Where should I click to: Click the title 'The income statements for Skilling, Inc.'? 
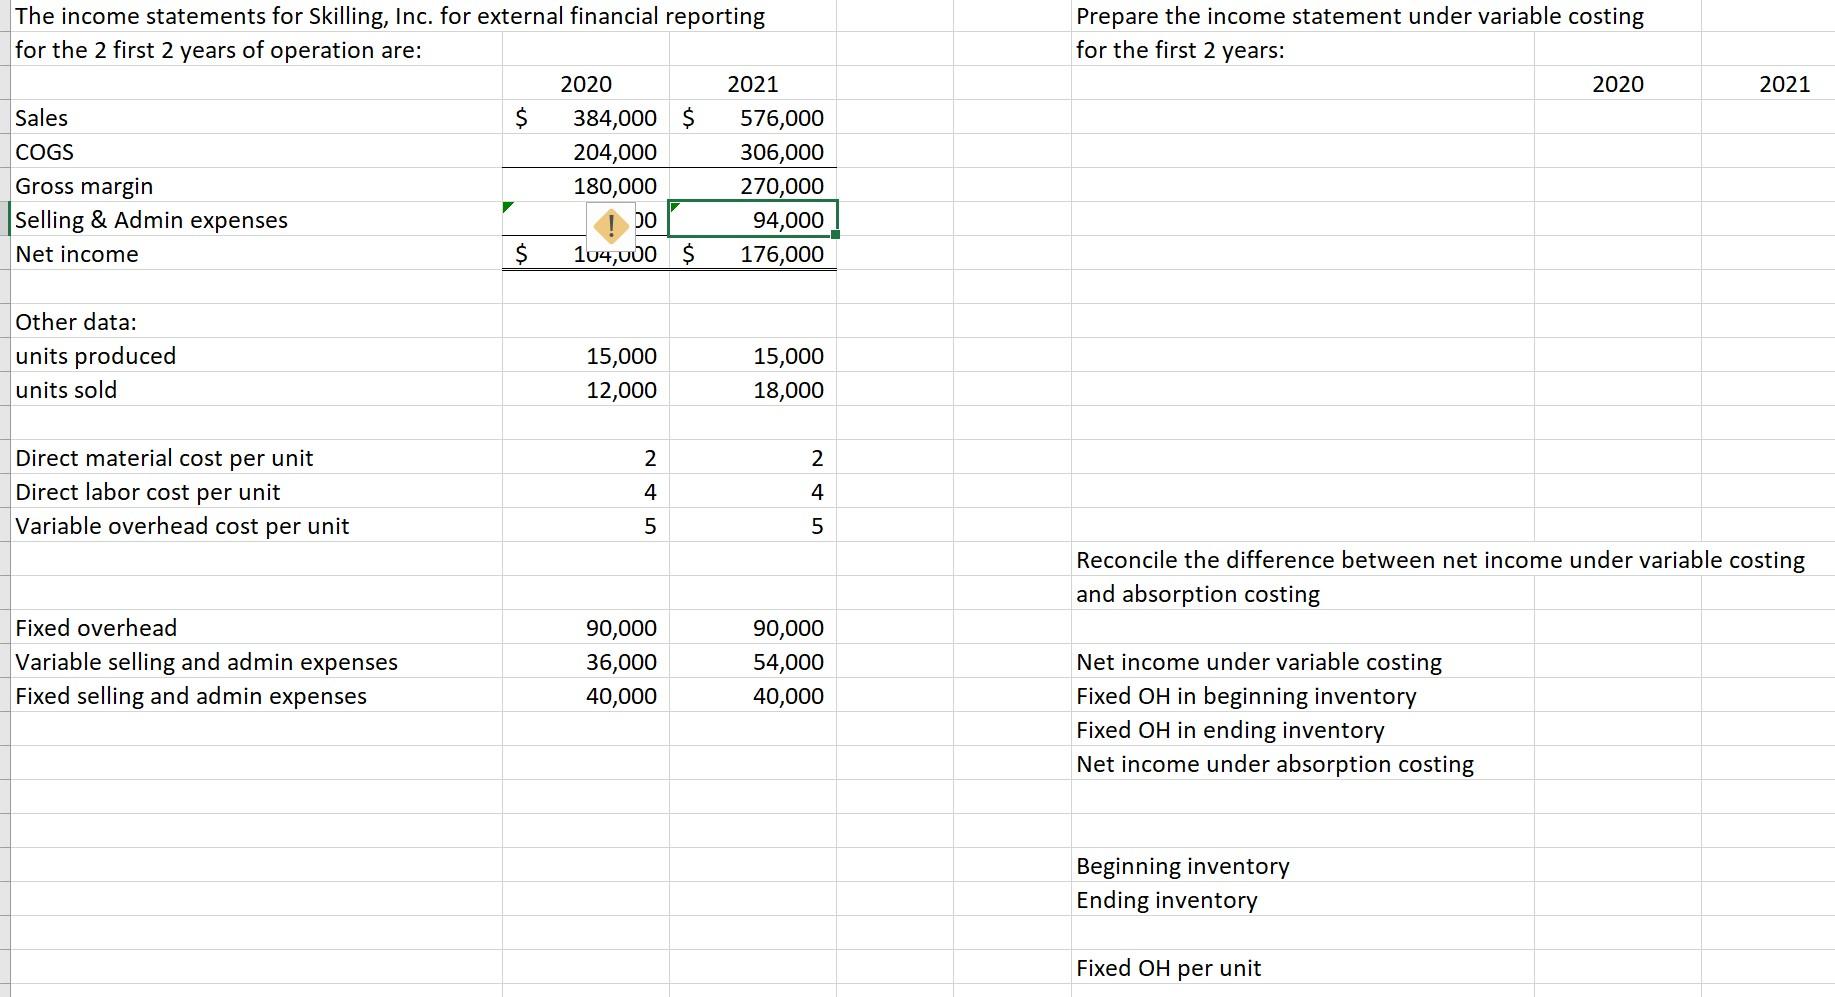pos(390,16)
